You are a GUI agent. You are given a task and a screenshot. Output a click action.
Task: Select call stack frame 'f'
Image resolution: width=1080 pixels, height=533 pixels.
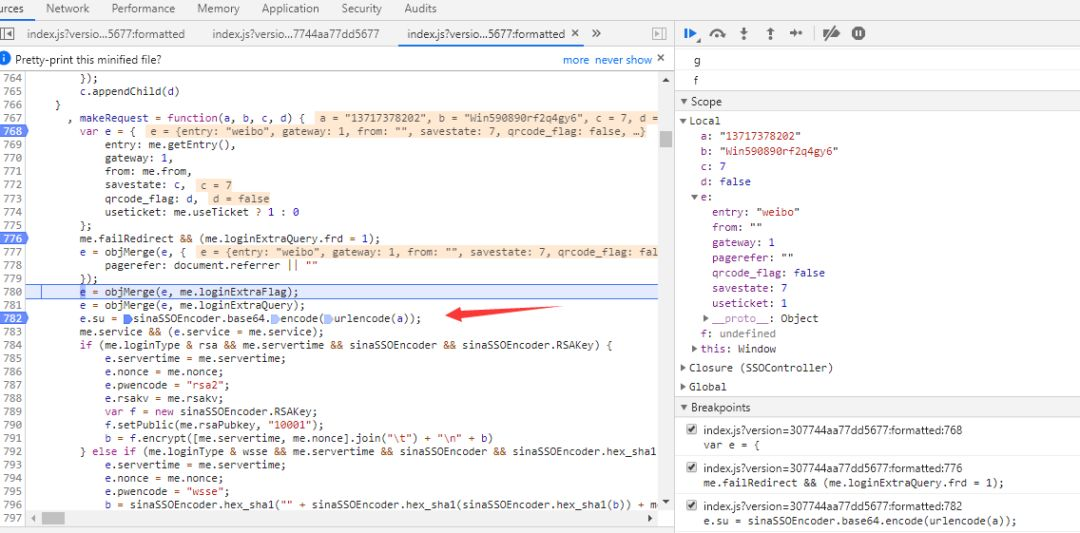click(697, 81)
